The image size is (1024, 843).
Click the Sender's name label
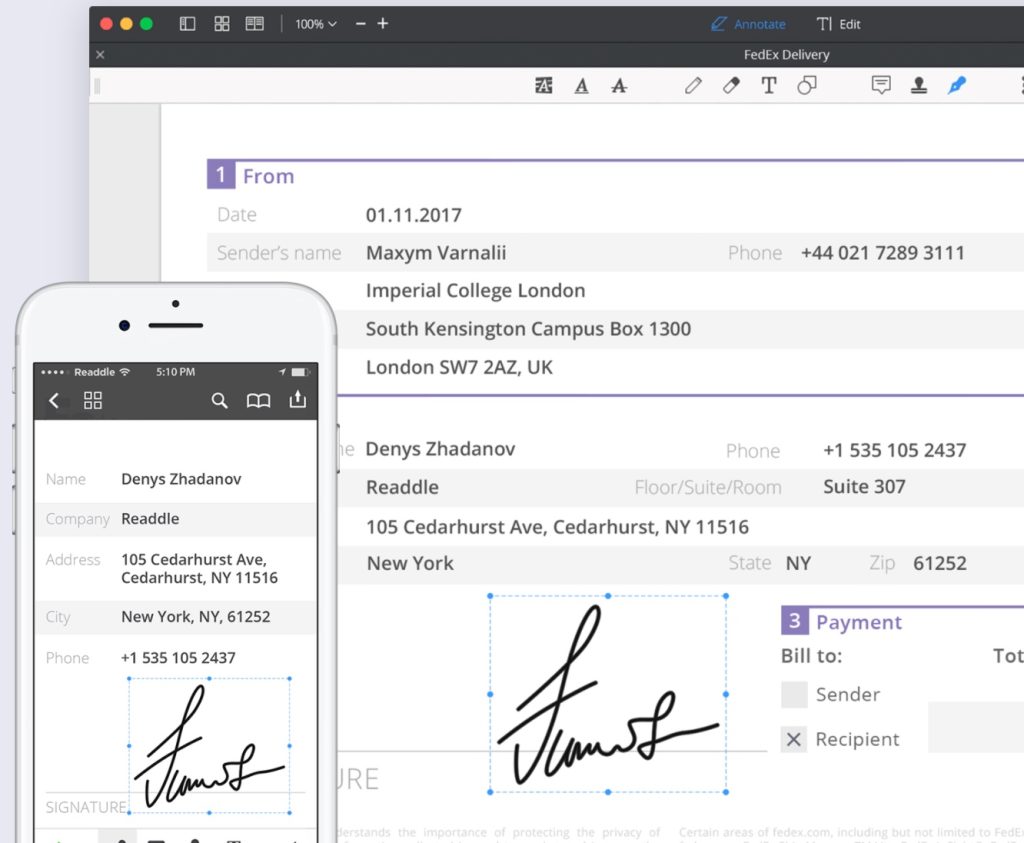[279, 253]
